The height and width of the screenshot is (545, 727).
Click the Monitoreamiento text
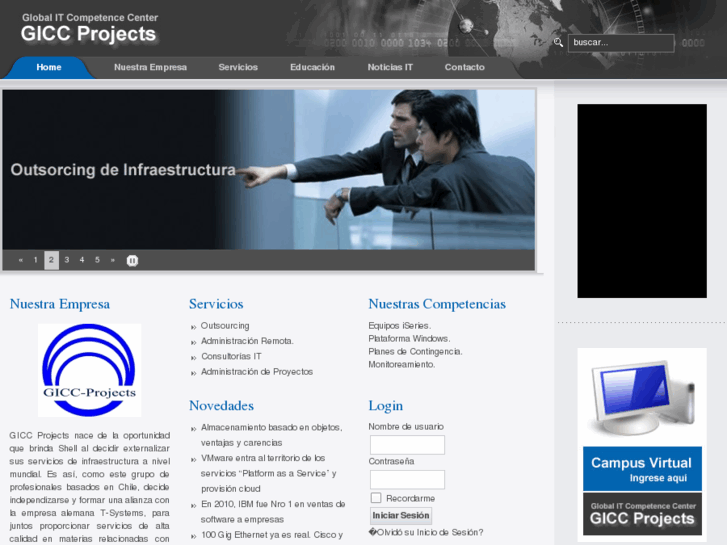tap(402, 365)
